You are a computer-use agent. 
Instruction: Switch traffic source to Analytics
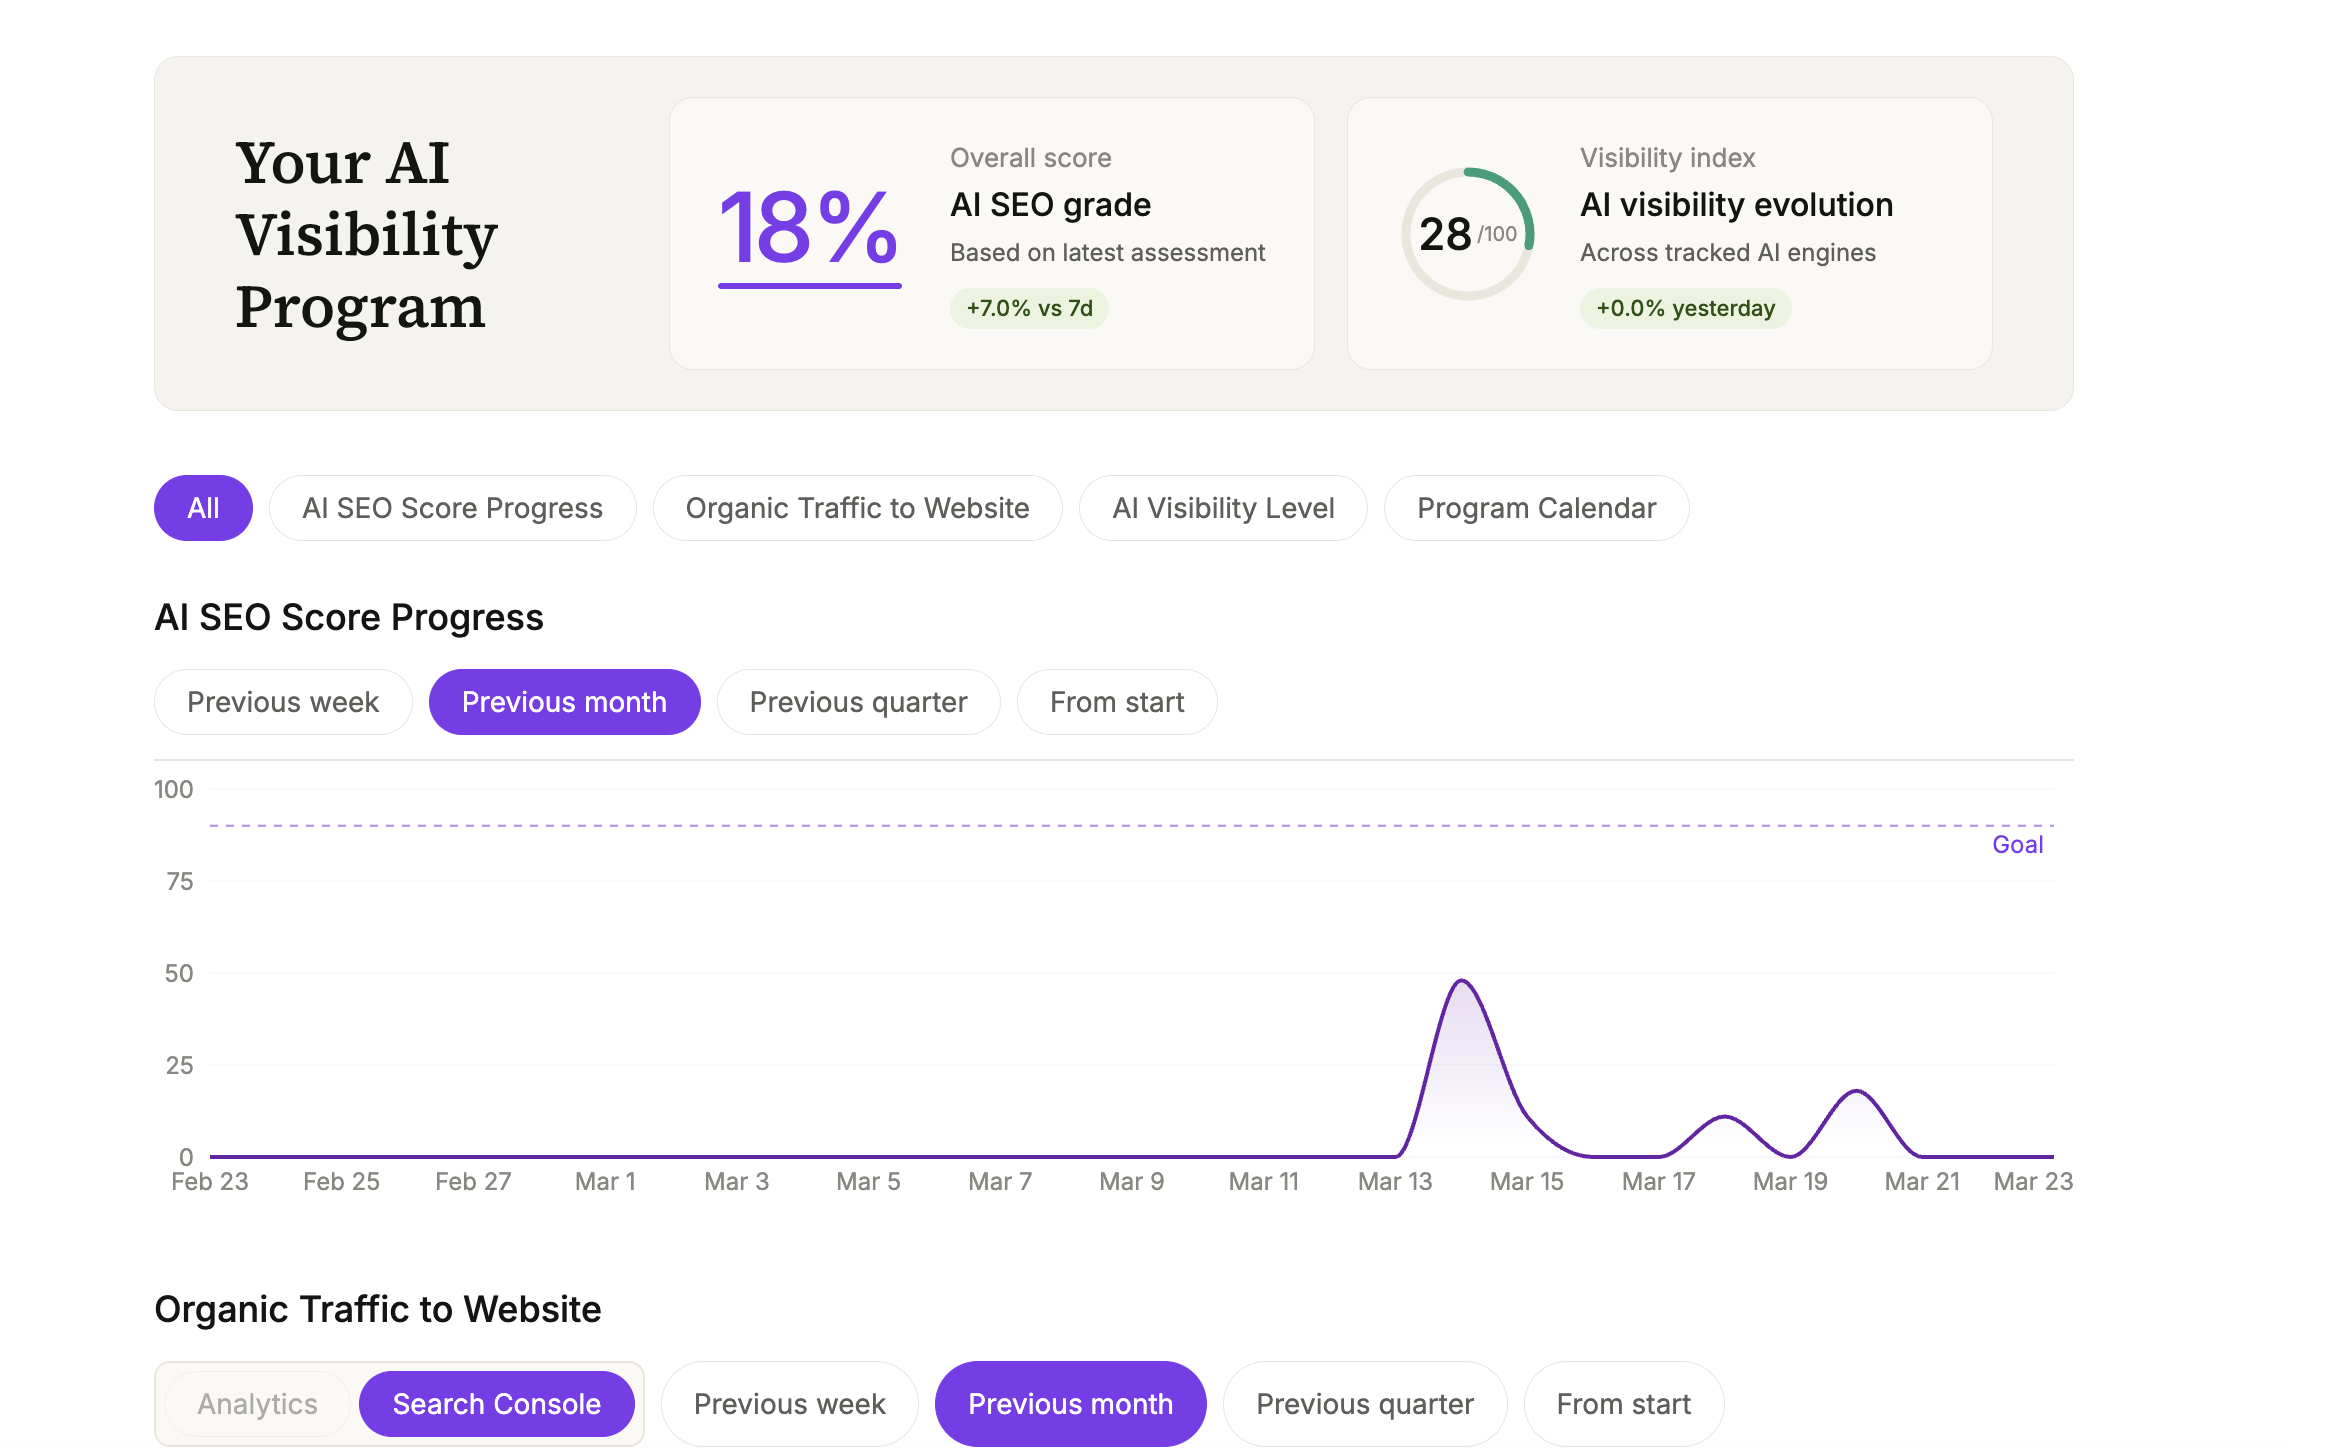[x=256, y=1403]
